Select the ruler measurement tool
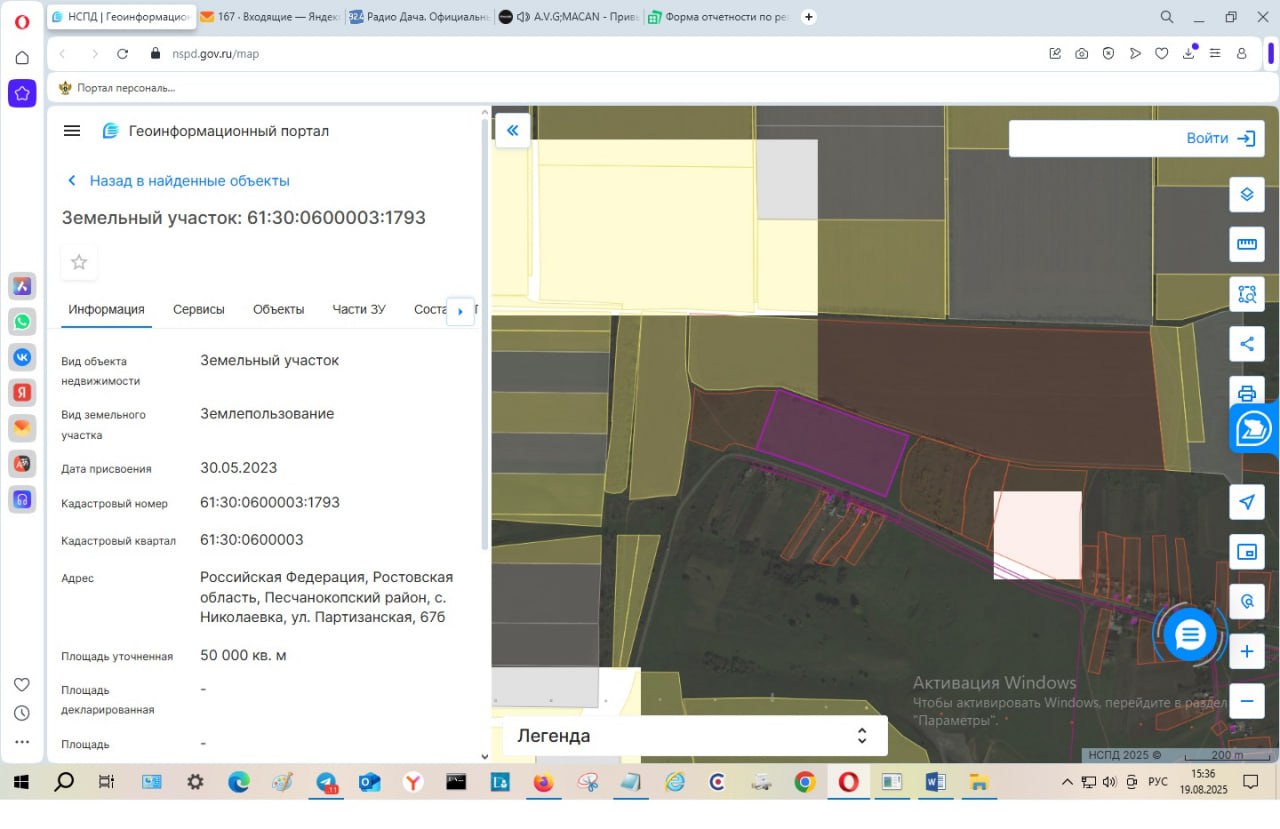 (x=1246, y=244)
